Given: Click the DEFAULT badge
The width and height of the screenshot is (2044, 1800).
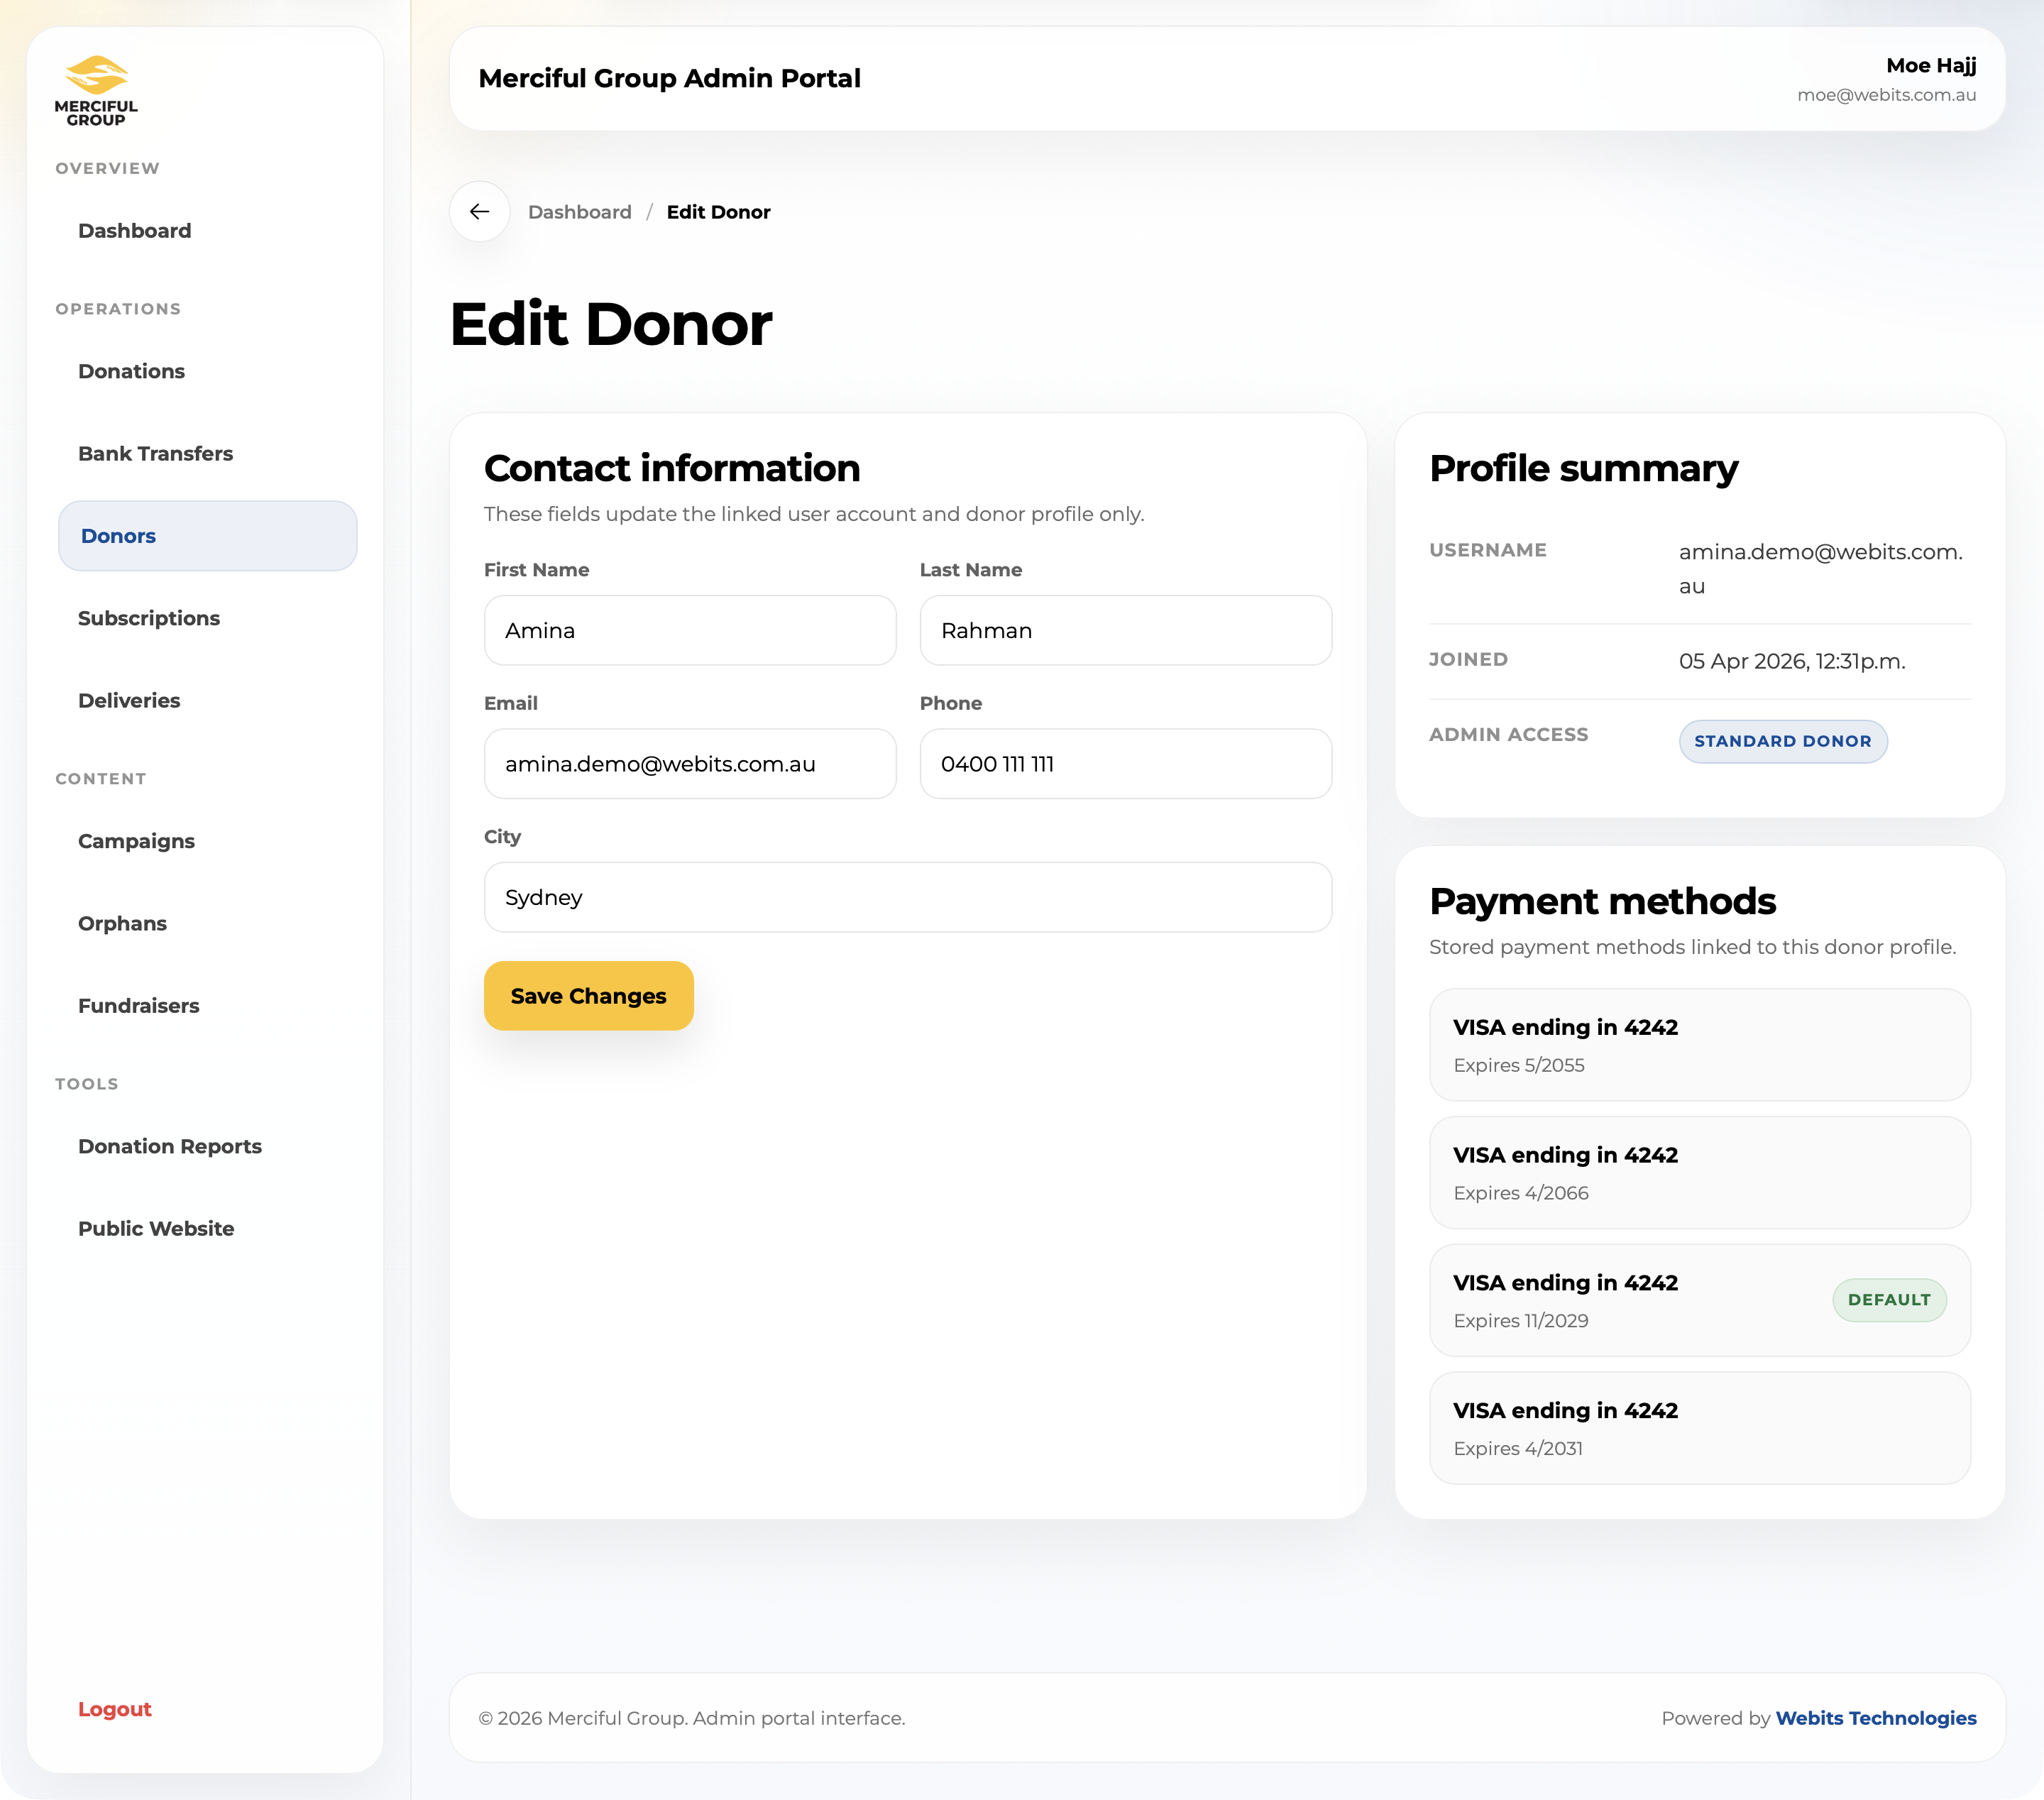Looking at the screenshot, I should click(x=1889, y=1300).
